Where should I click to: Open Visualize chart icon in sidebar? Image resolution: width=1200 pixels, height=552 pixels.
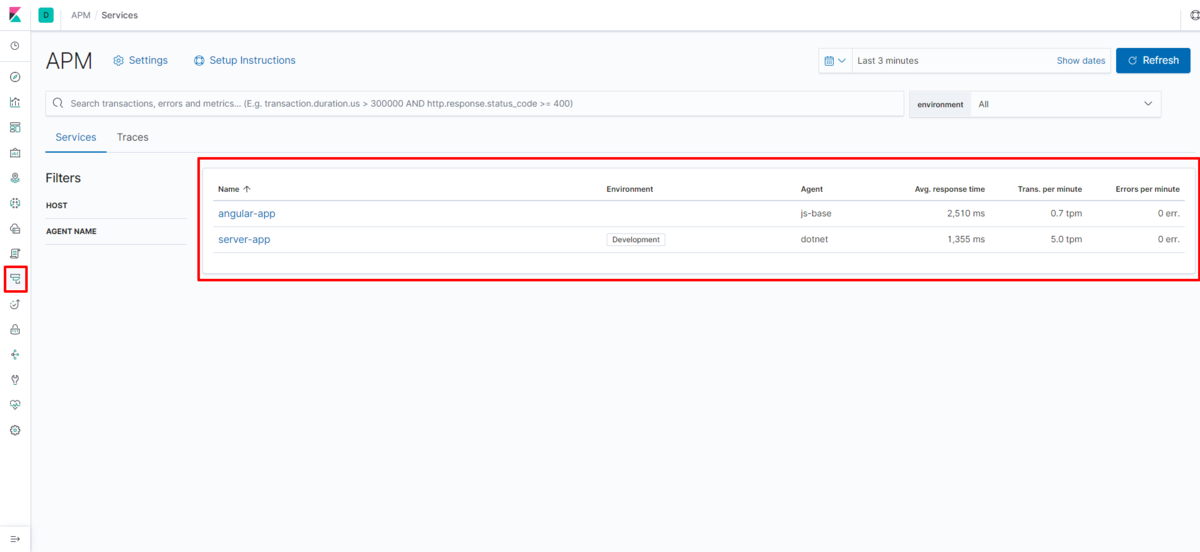pyautogui.click(x=15, y=102)
